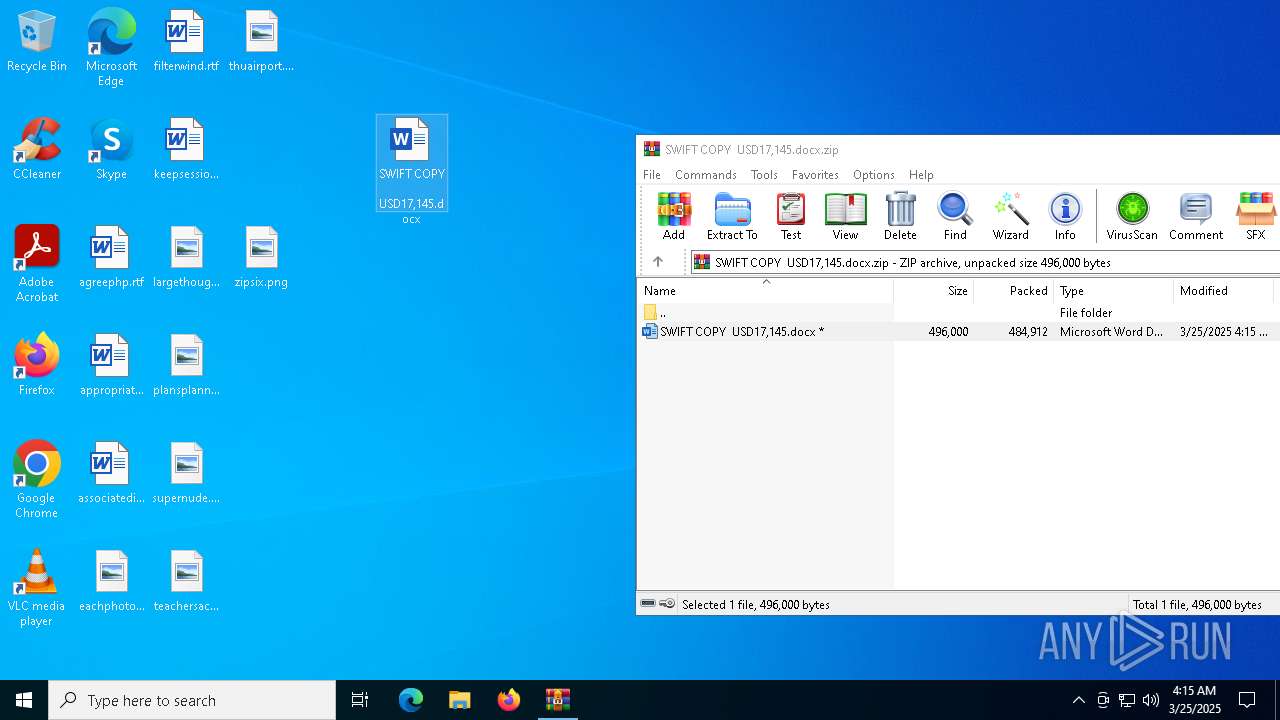Click the archive path address field
1280x720 pixels.
pos(985,262)
